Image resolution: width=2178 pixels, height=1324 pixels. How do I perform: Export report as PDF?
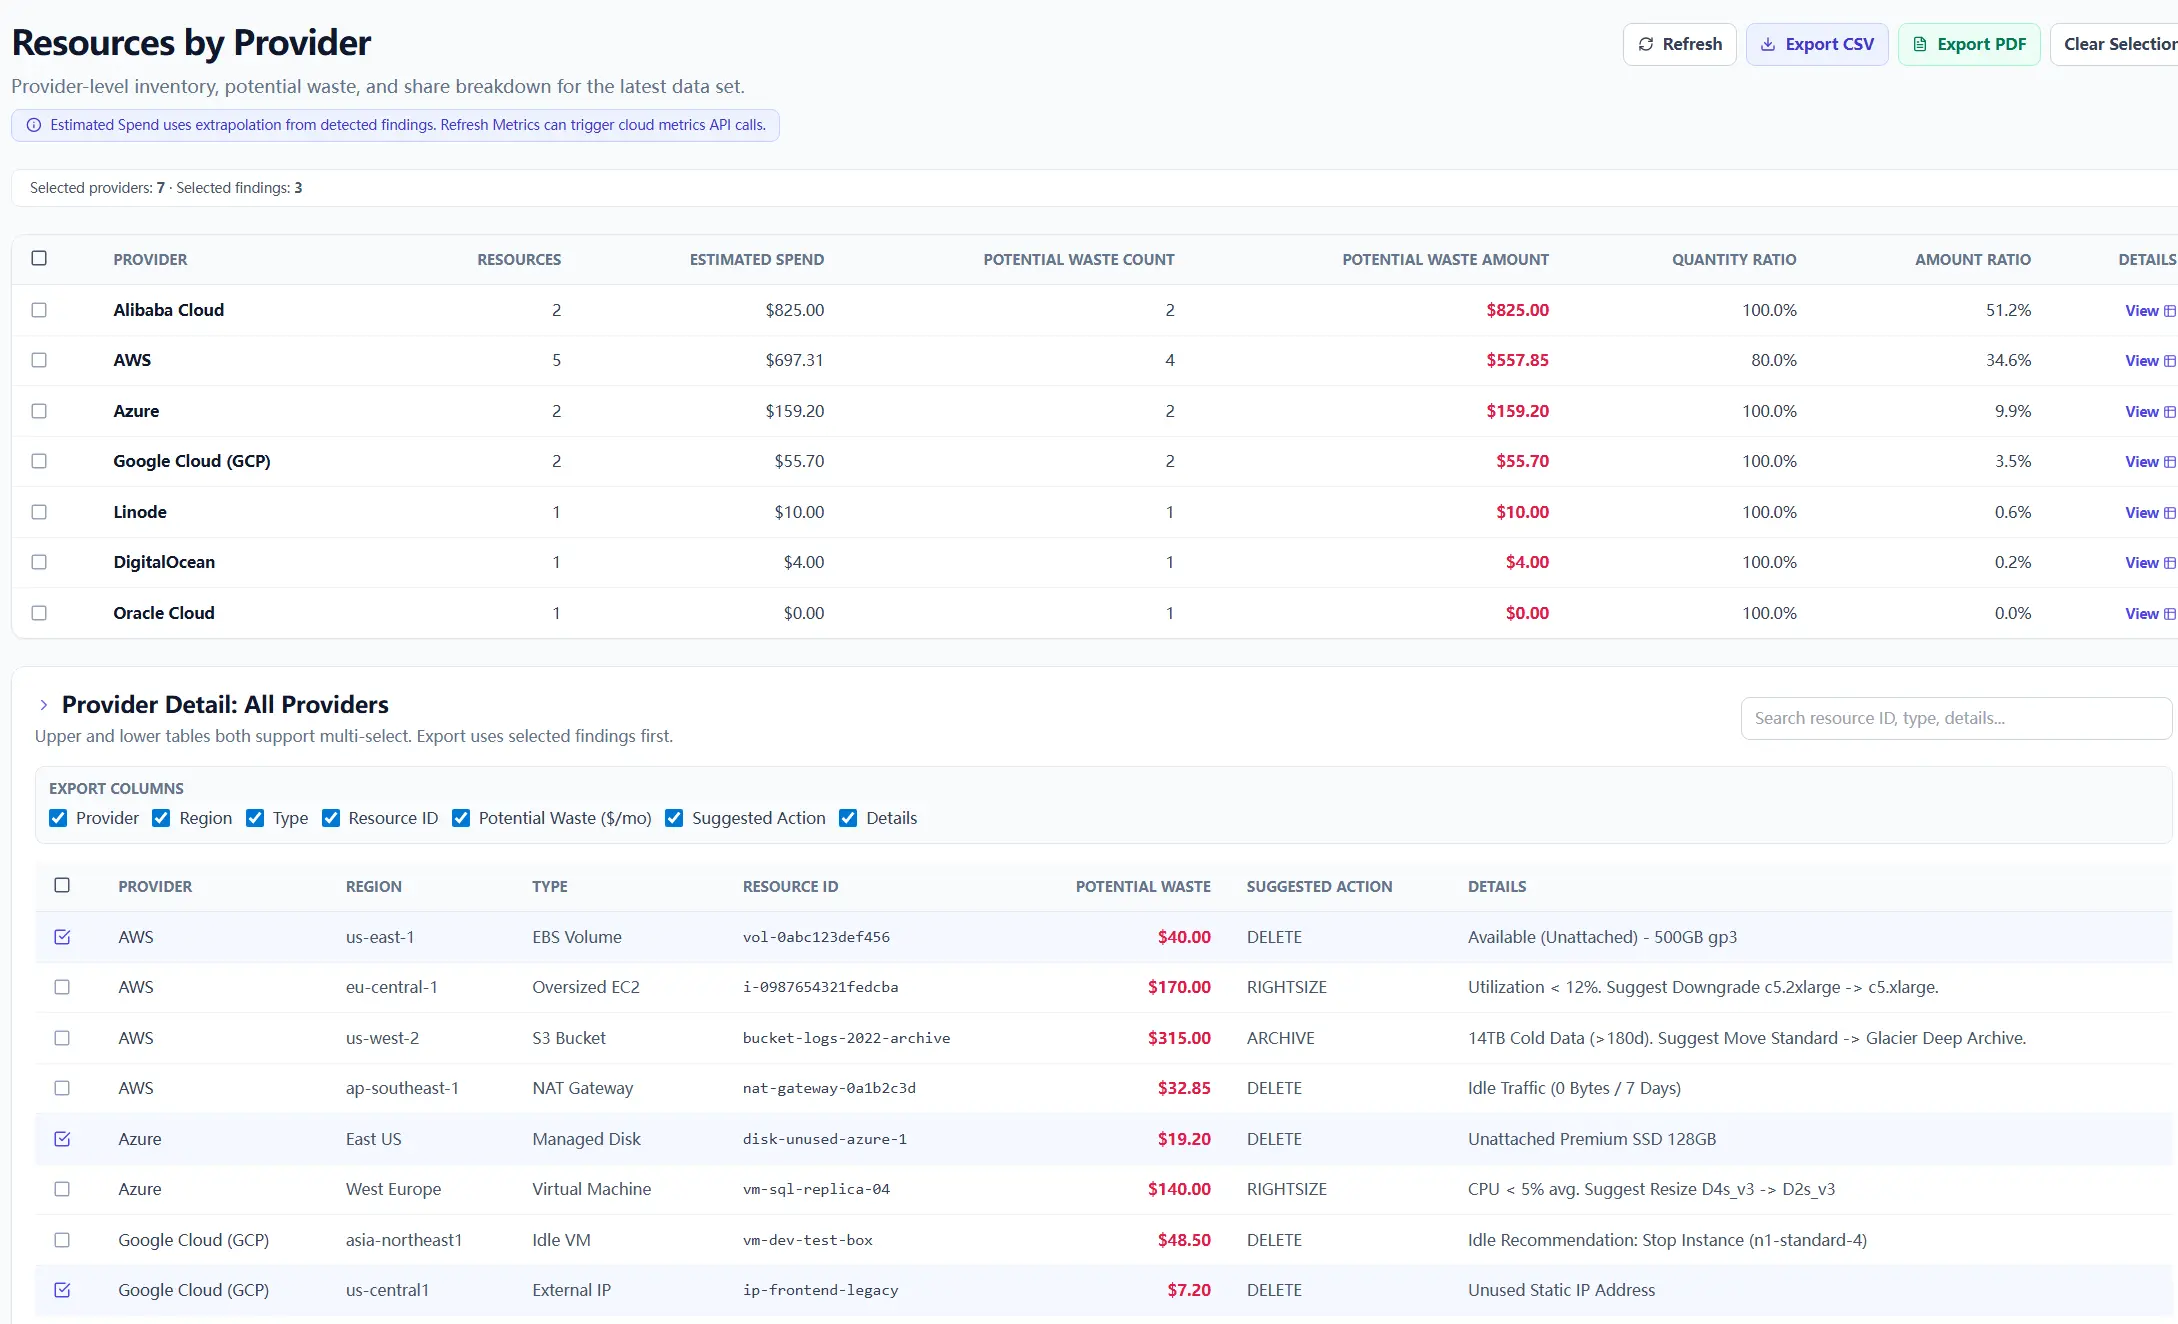pyautogui.click(x=1968, y=44)
